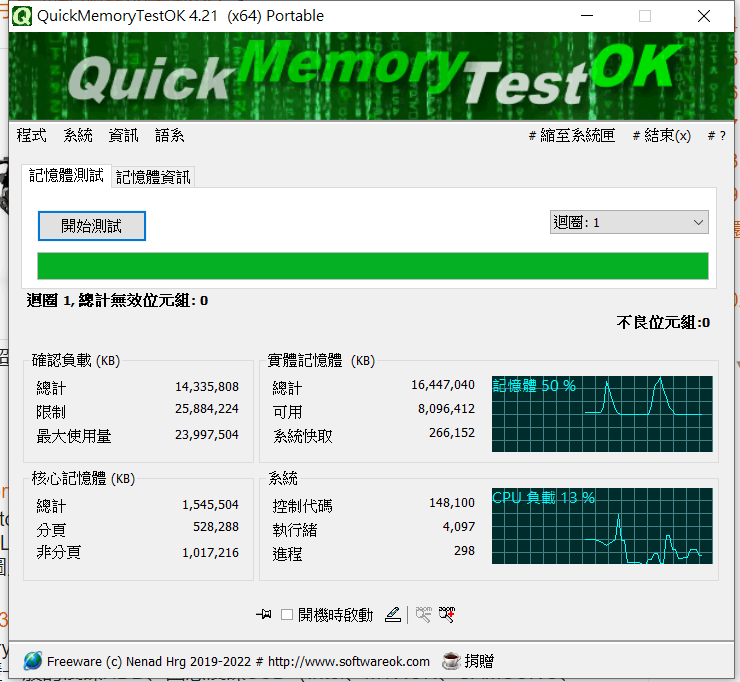Click the 捐贈 donate label

pyautogui.click(x=479, y=661)
